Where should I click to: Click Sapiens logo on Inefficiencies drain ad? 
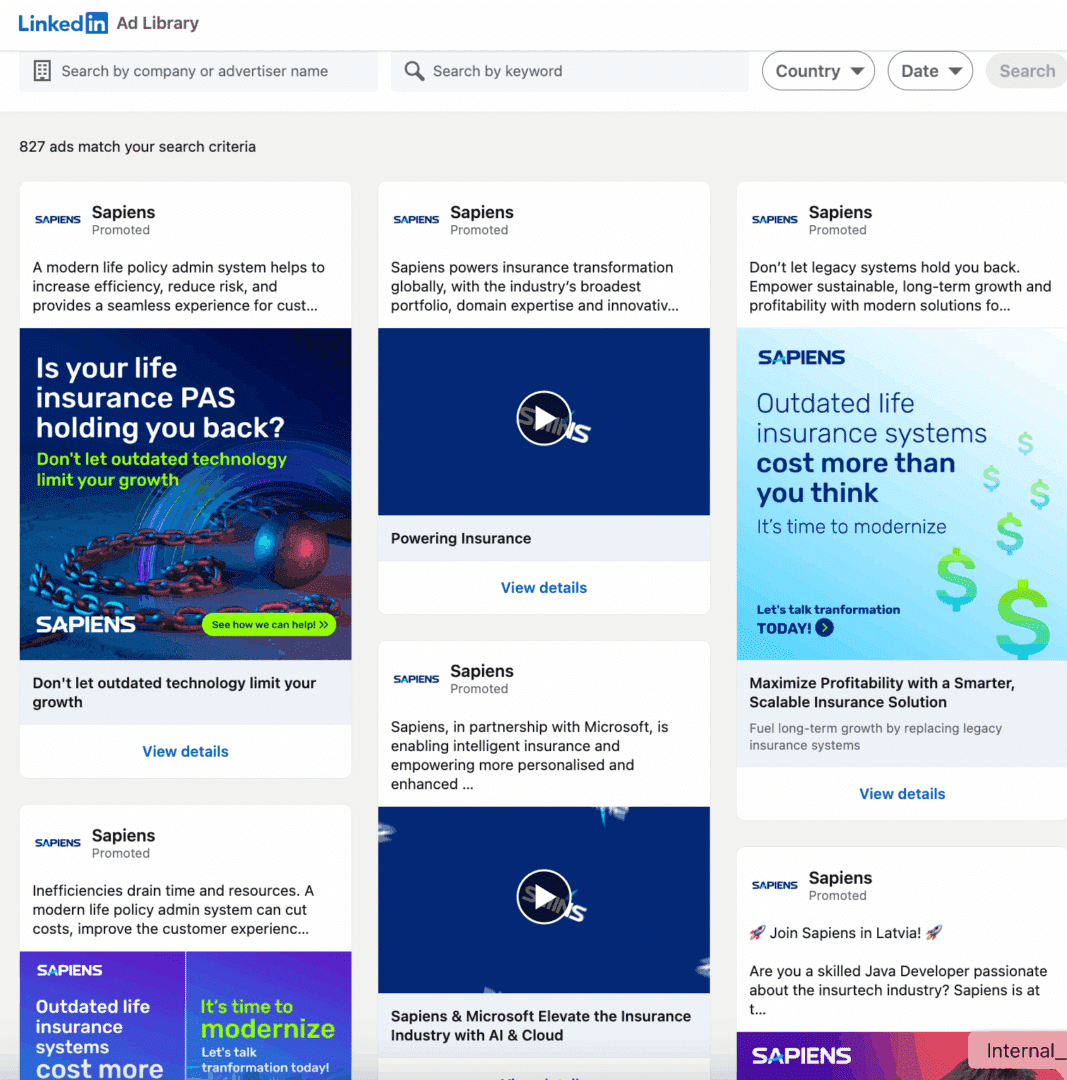[x=58, y=843]
